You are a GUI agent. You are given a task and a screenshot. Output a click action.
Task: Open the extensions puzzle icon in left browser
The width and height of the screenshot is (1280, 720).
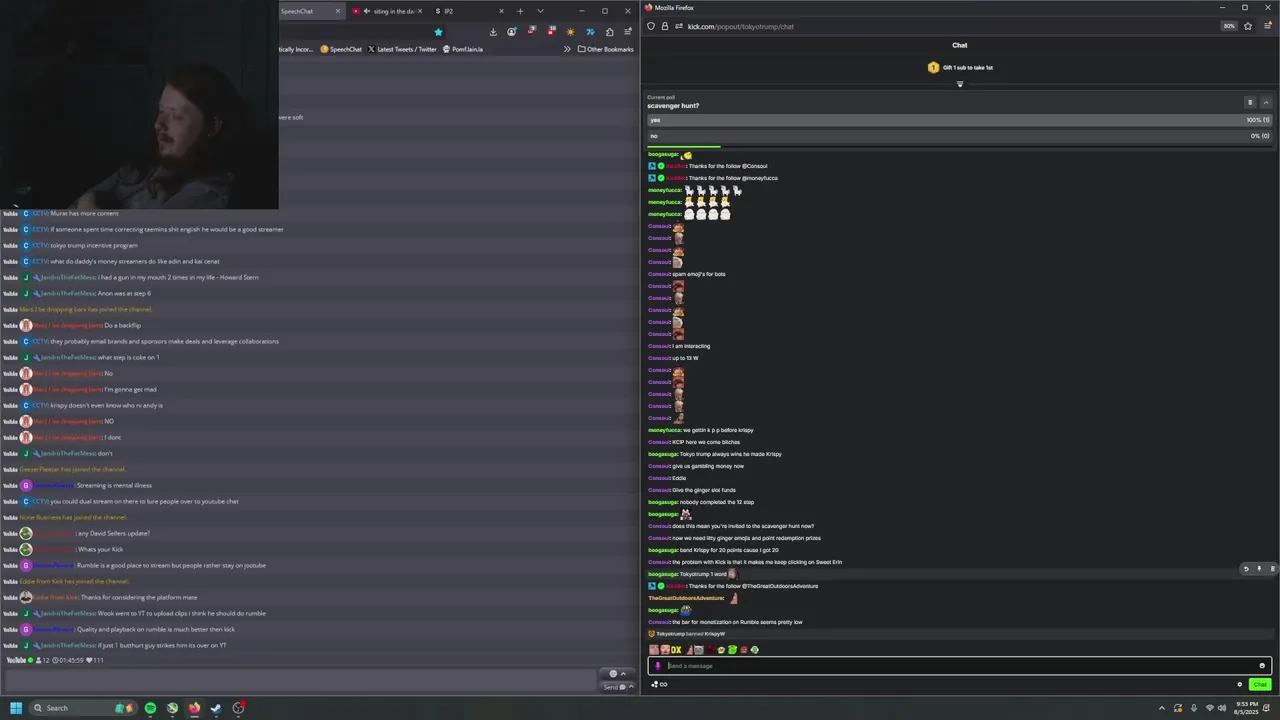[x=610, y=32]
